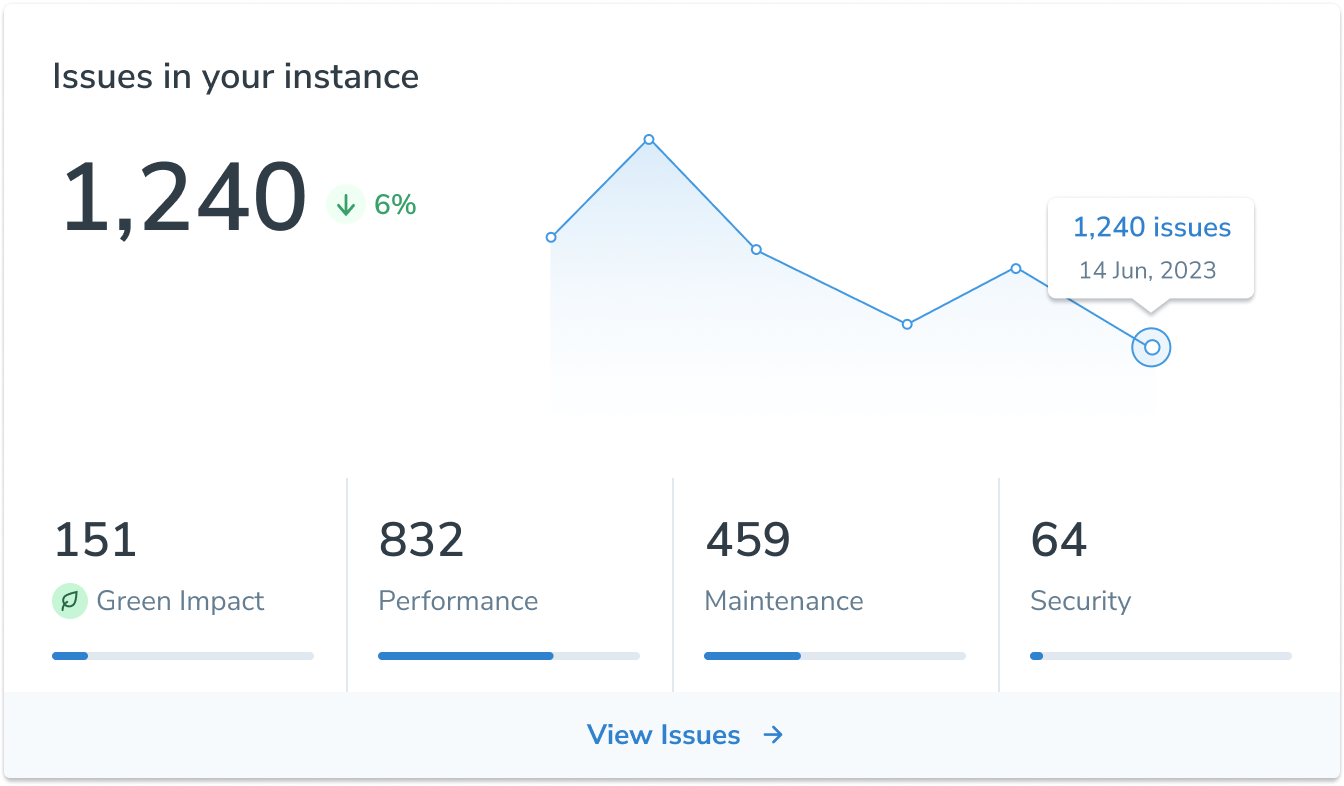
Task: Select the lowest middle chart data point
Action: coord(907,324)
